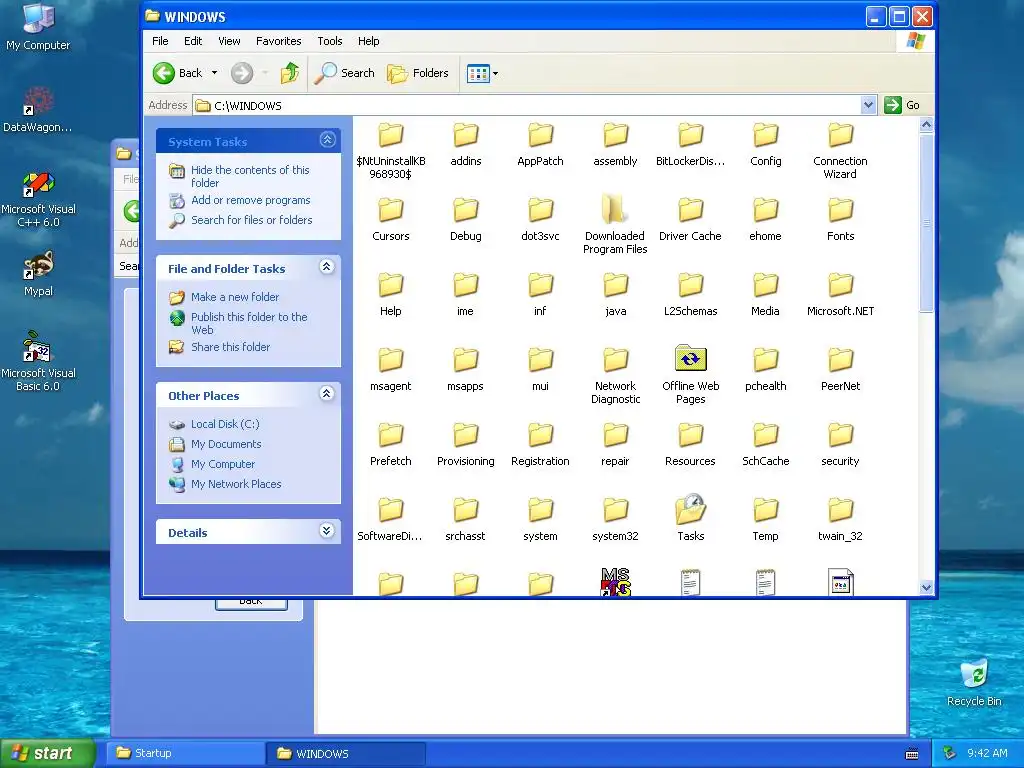Image resolution: width=1024 pixels, height=768 pixels.
Task: Select the Fonts folder icon
Action: 840,210
